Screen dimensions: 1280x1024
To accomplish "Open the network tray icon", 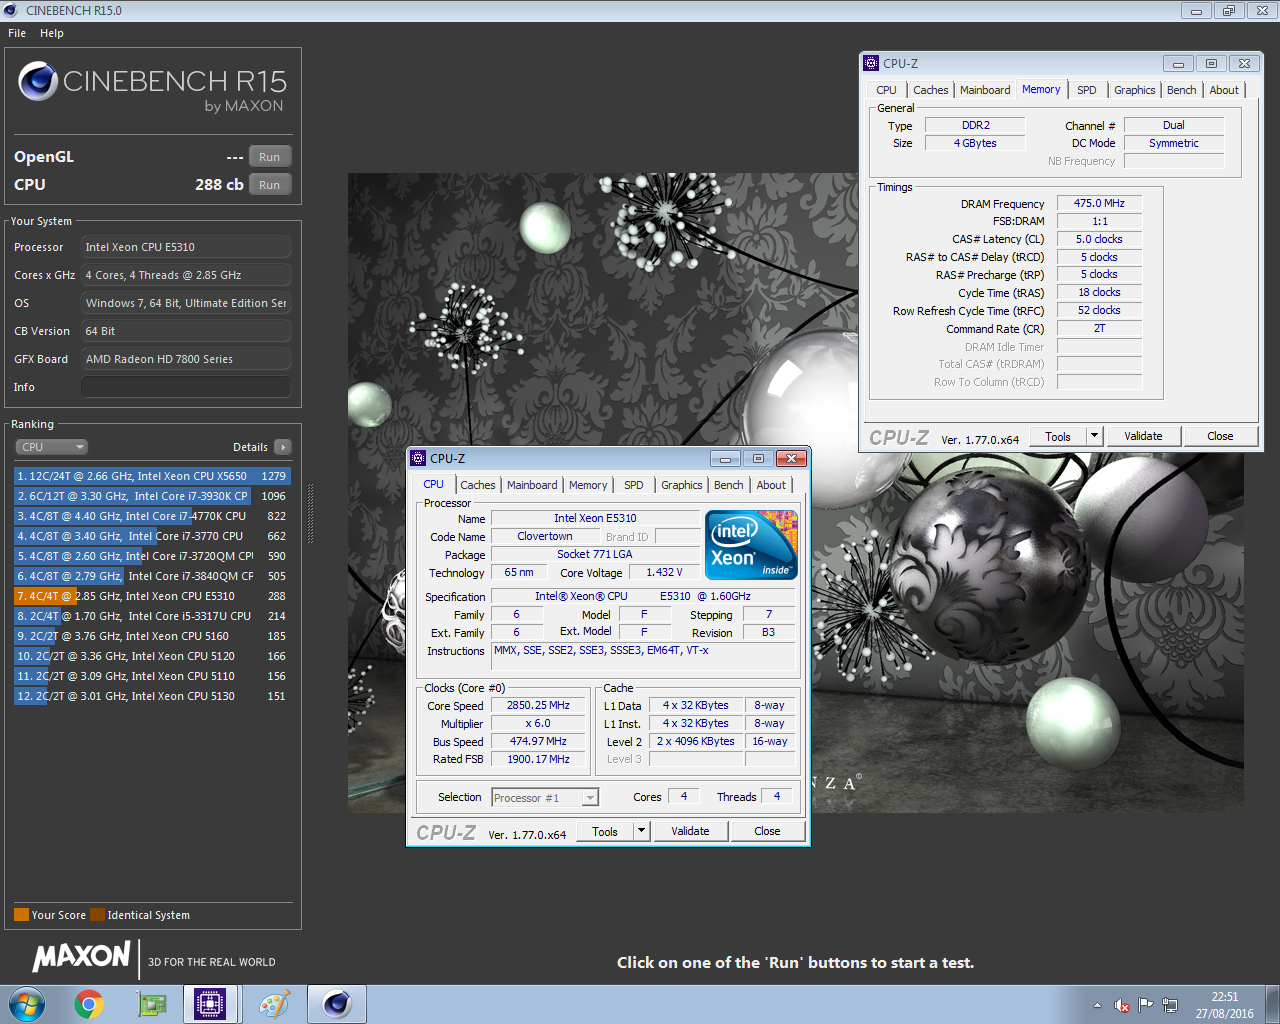I will click(x=1170, y=1005).
